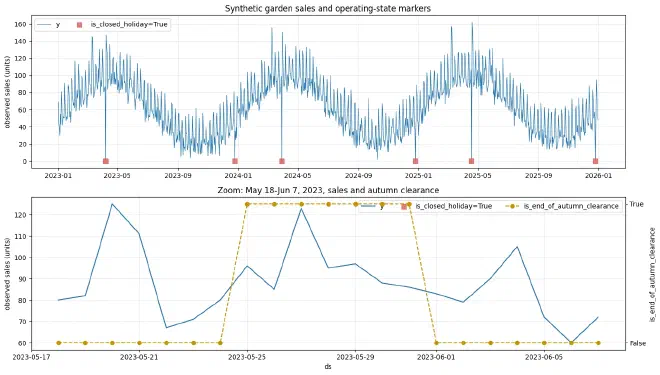Viewport: 660px width, 375px height.
Task: Click "is_end_of_autumn_clearance" in the bottom legend
Action: 571,206
